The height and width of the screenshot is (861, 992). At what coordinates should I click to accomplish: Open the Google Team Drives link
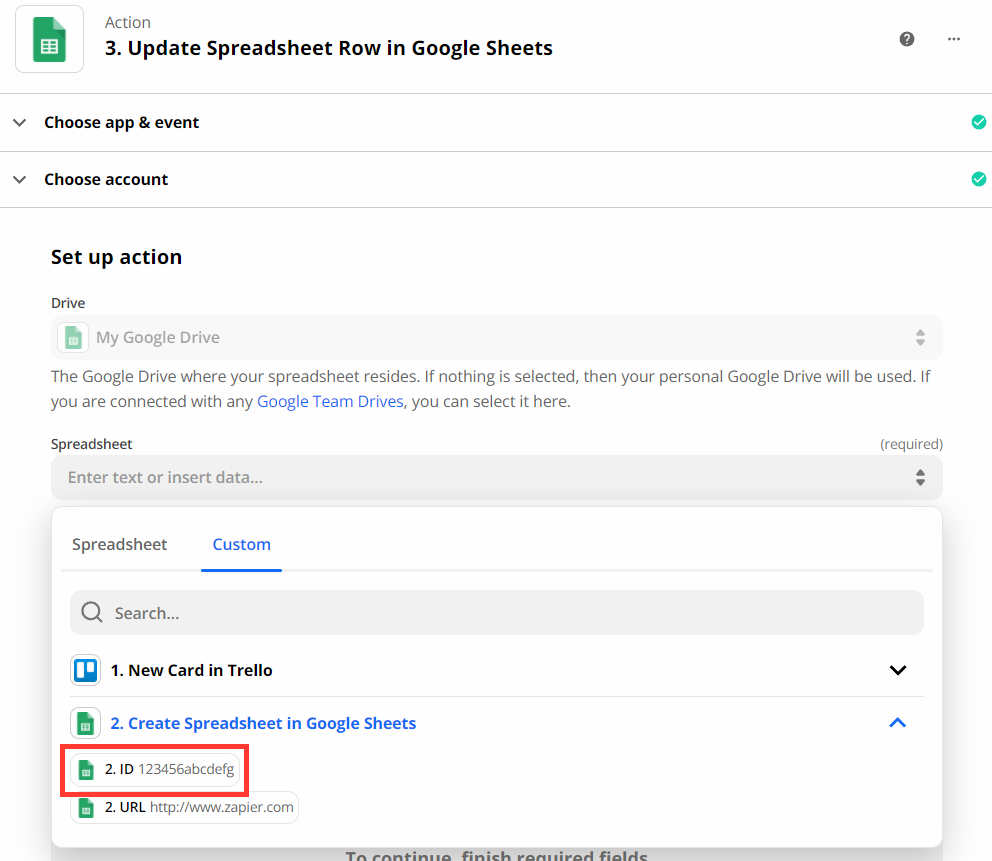[330, 402]
